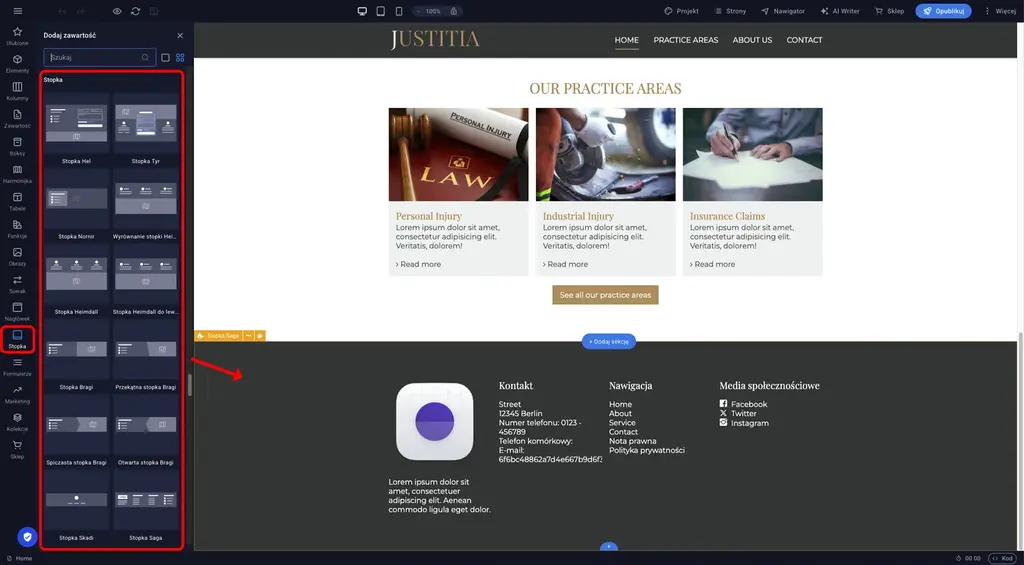Open Tabele category in sidebar
The width and height of the screenshot is (1024, 565).
[x=17, y=201]
